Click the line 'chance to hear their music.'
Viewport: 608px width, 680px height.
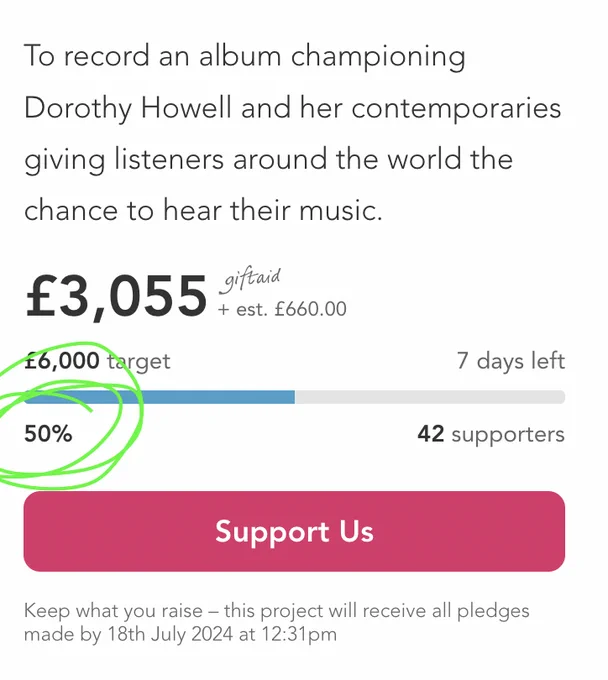click(203, 210)
